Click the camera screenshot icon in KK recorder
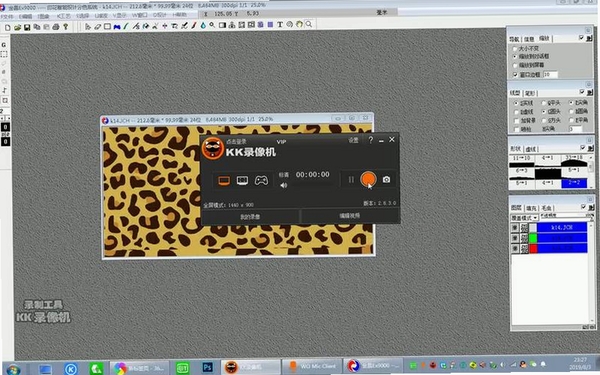 coord(386,179)
